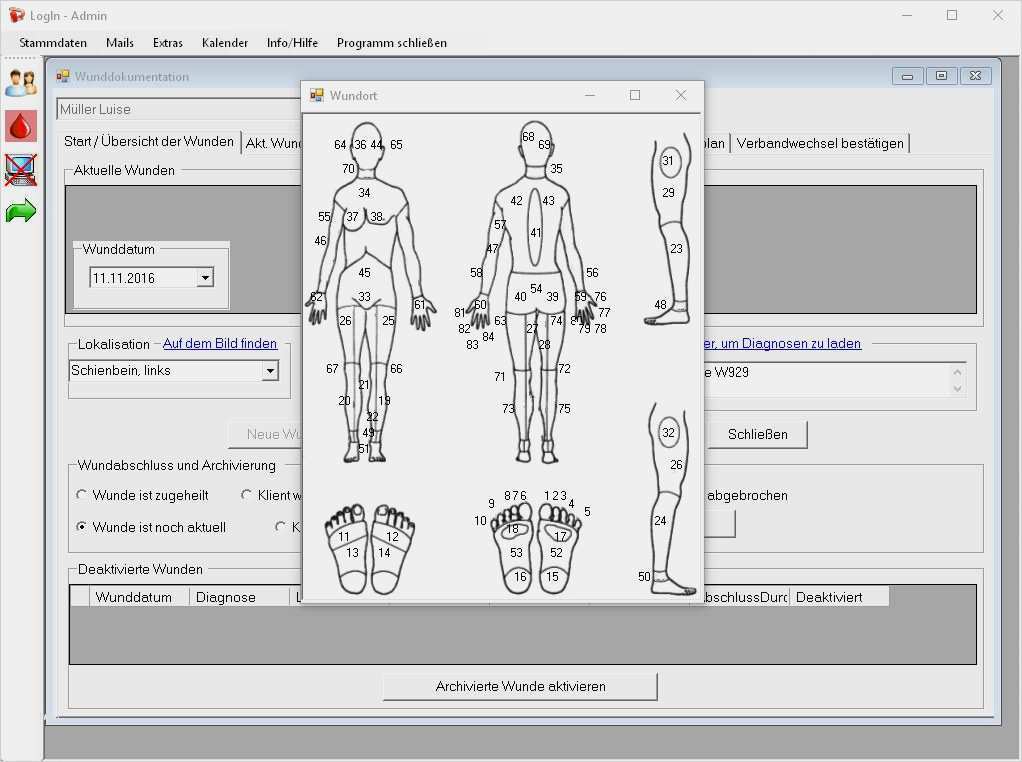1022x762 pixels.
Task: Click the Schließen button
Action: pos(757,434)
